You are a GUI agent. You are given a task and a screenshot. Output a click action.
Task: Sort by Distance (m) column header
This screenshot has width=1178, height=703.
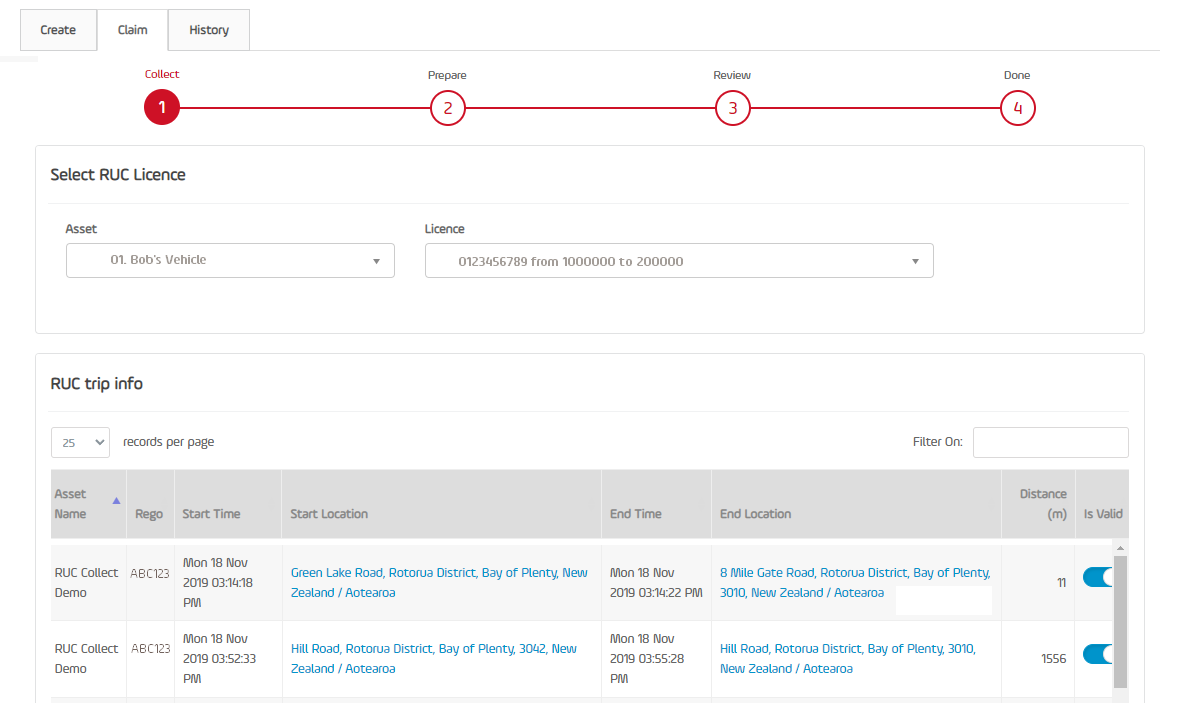coord(1038,504)
